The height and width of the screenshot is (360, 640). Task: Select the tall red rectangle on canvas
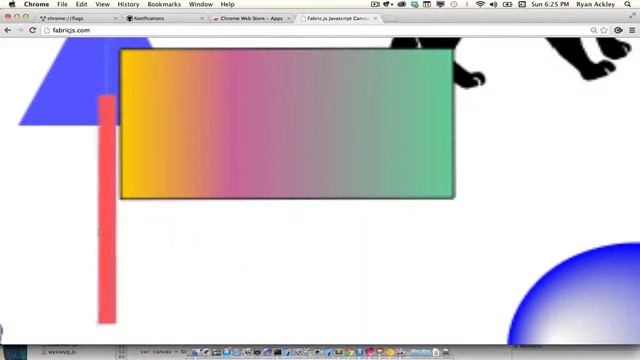point(107,209)
